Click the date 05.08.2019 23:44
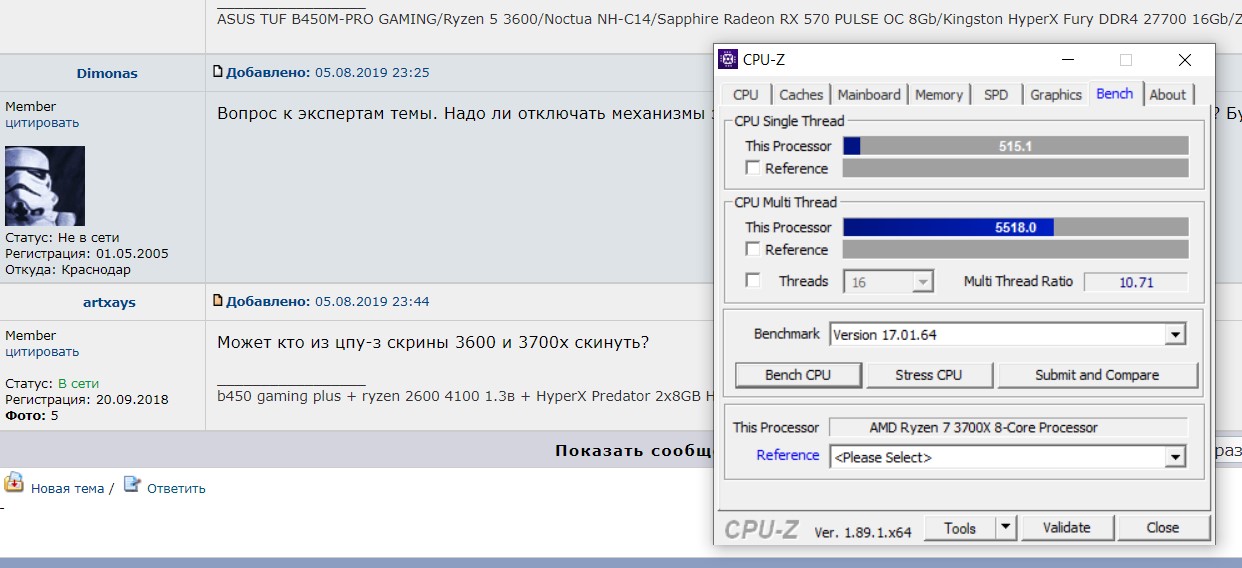This screenshot has width=1242, height=568. click(372, 302)
